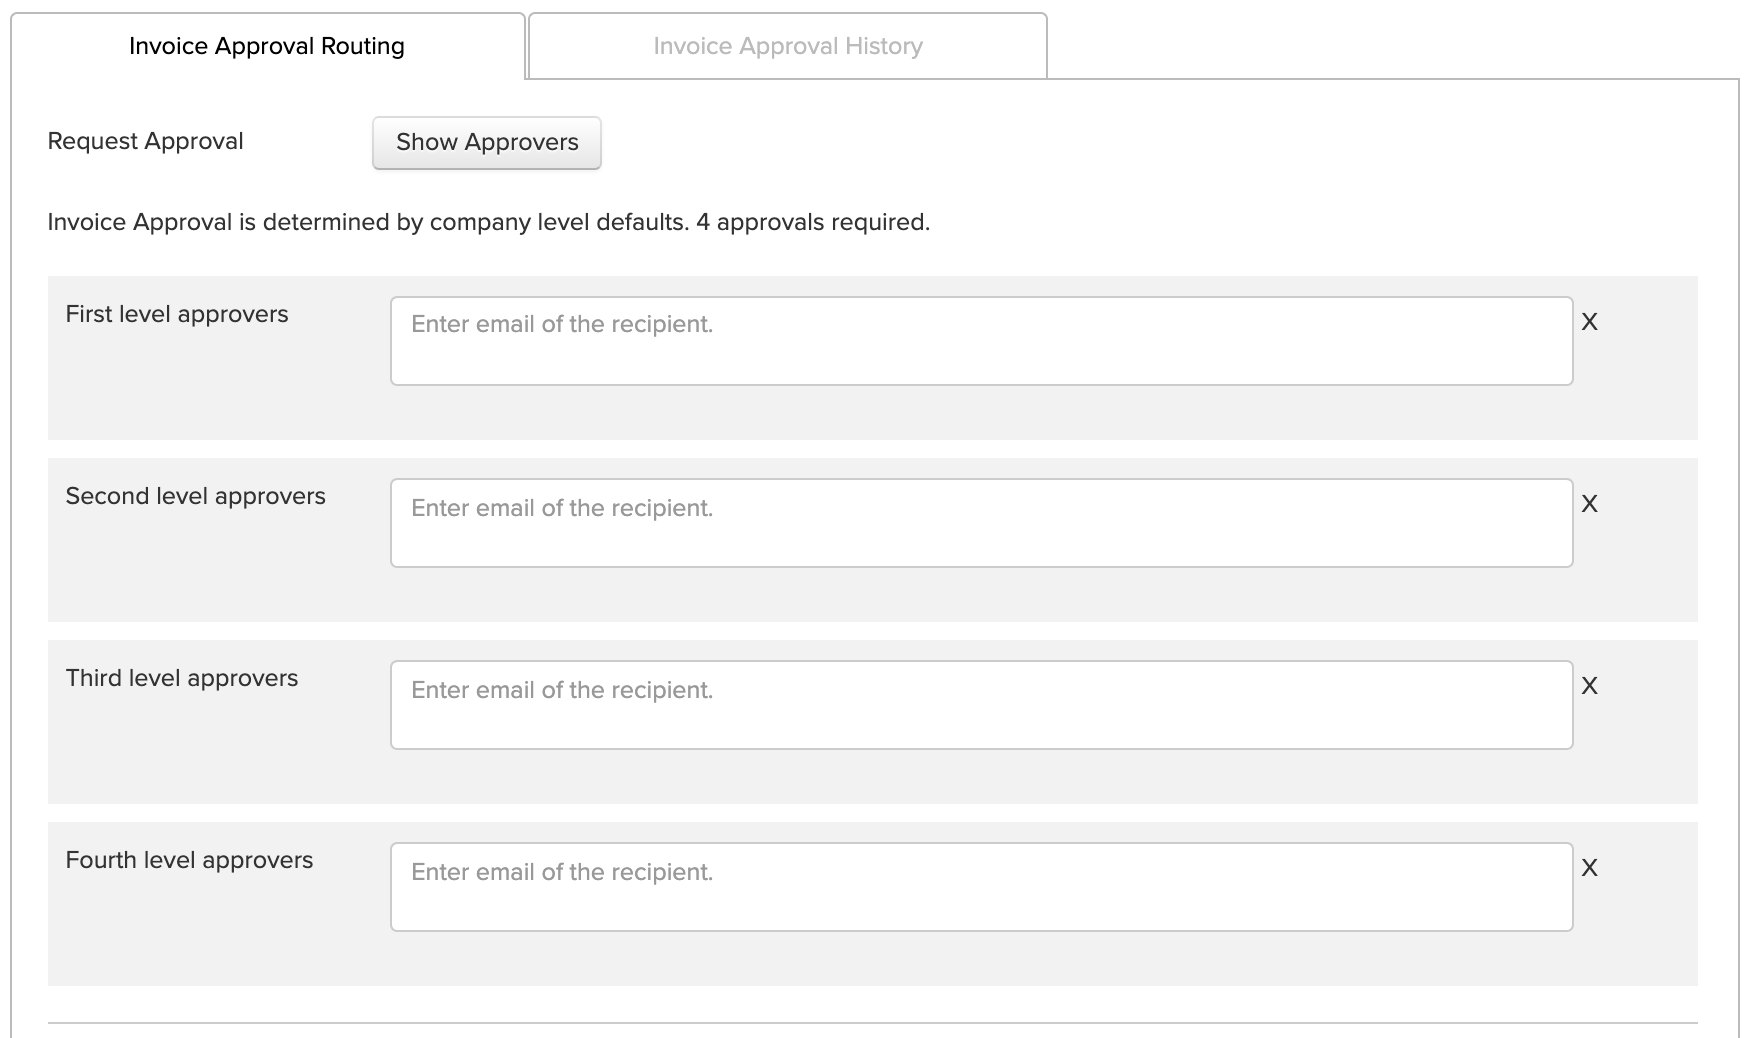Image resolution: width=1754 pixels, height=1038 pixels.
Task: Delete the third level approvers row
Action: coord(1589,686)
